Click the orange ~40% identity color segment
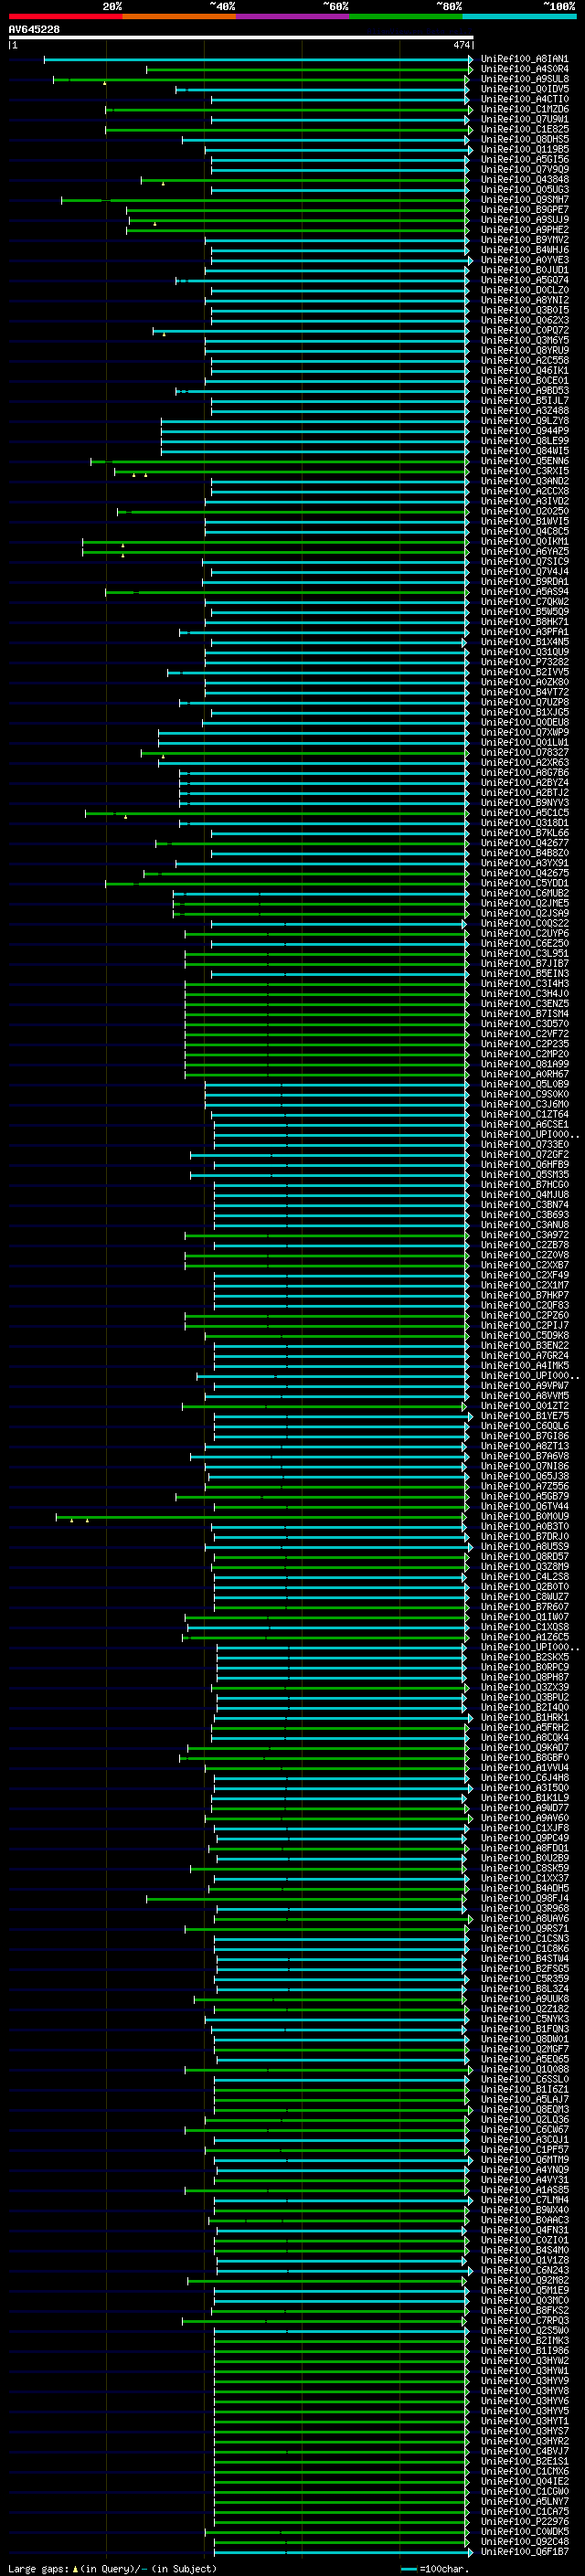Screen dimensions: 585x2576 coord(179,16)
